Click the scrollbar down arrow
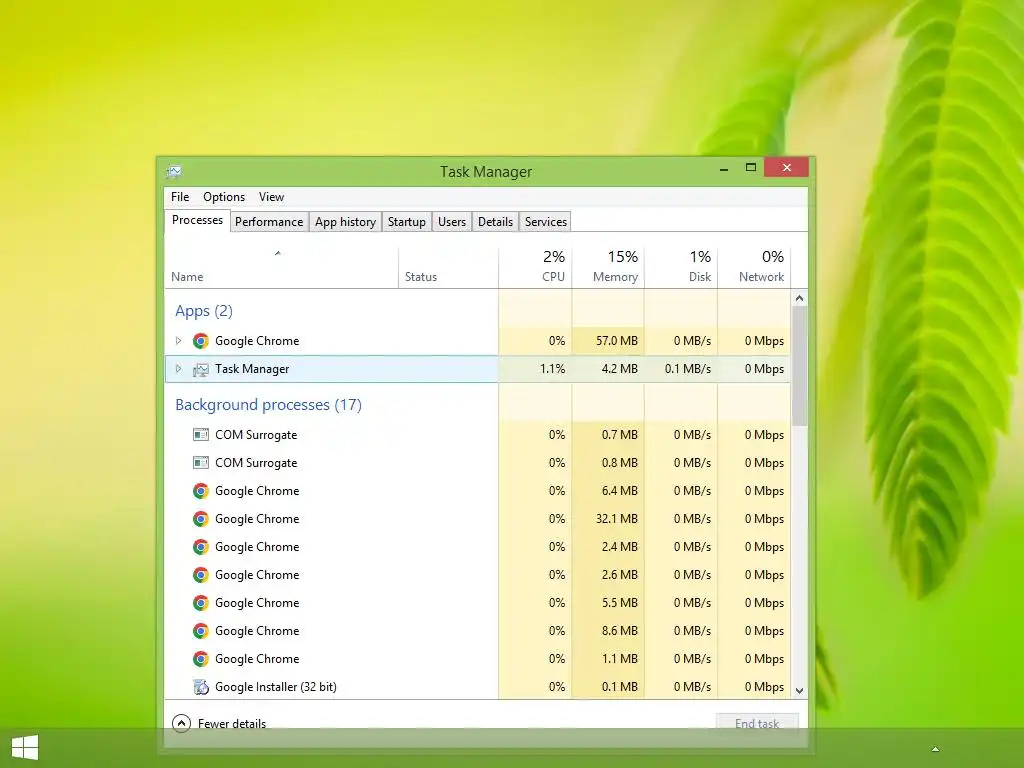 (x=799, y=691)
